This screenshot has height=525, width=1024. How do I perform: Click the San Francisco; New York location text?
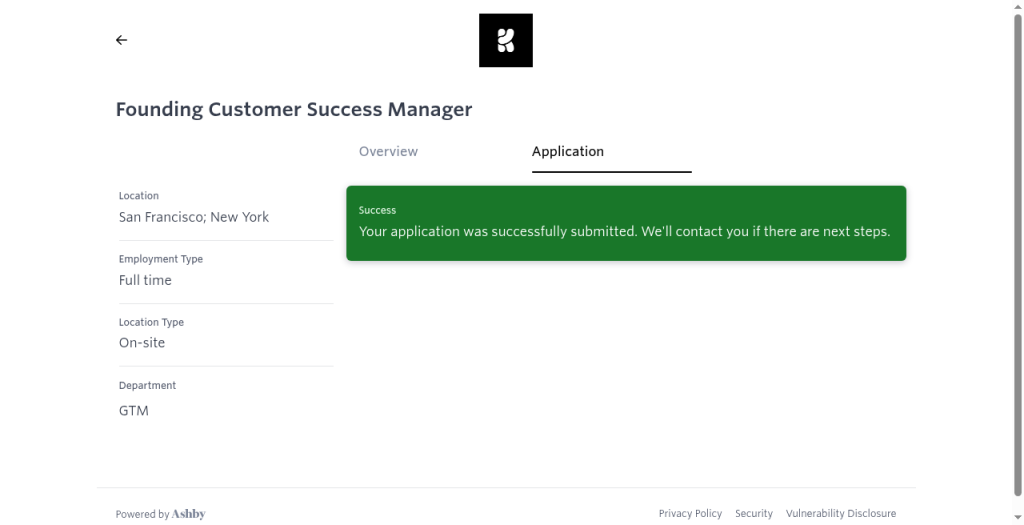[194, 217]
